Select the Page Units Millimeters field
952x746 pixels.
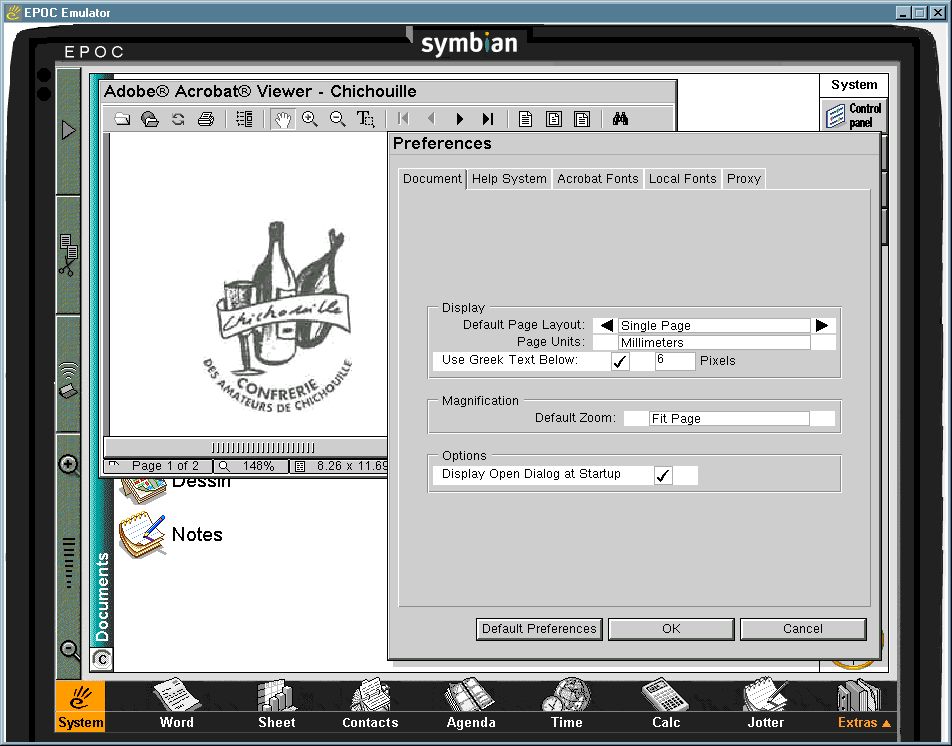714,342
